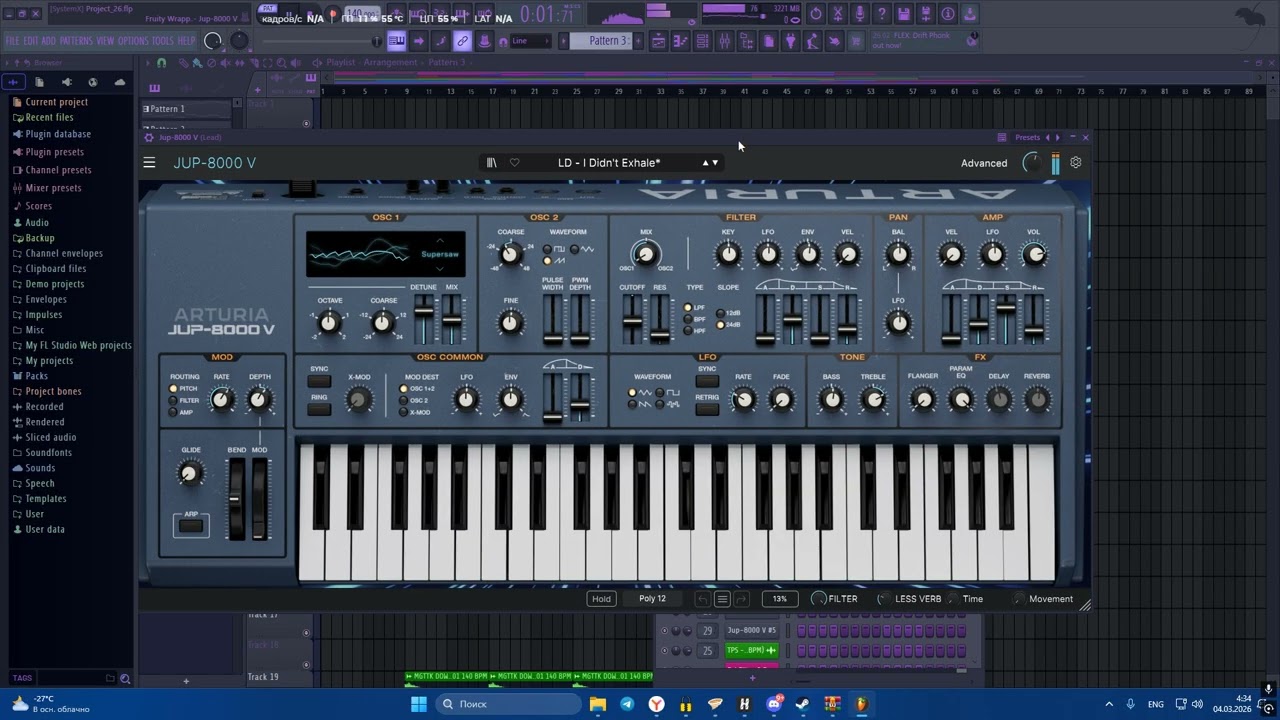Screen dimensions: 1280x720
Task: Open the Presets menu in plugin title bar
Action: click(x=1027, y=138)
